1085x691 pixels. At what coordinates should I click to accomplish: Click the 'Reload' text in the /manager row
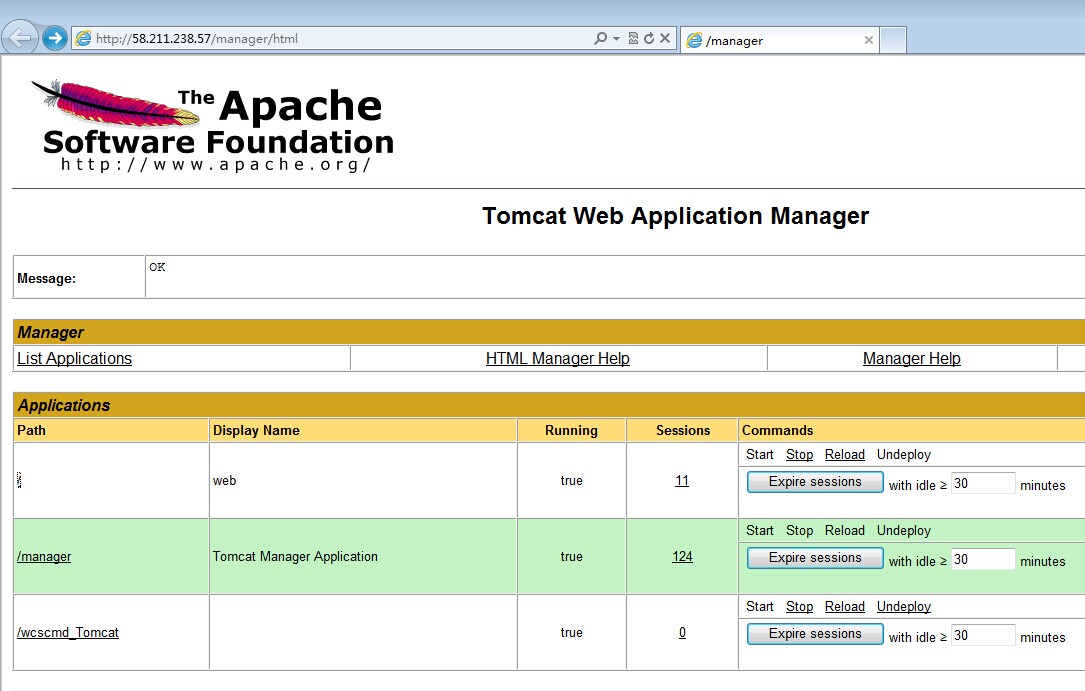[845, 531]
